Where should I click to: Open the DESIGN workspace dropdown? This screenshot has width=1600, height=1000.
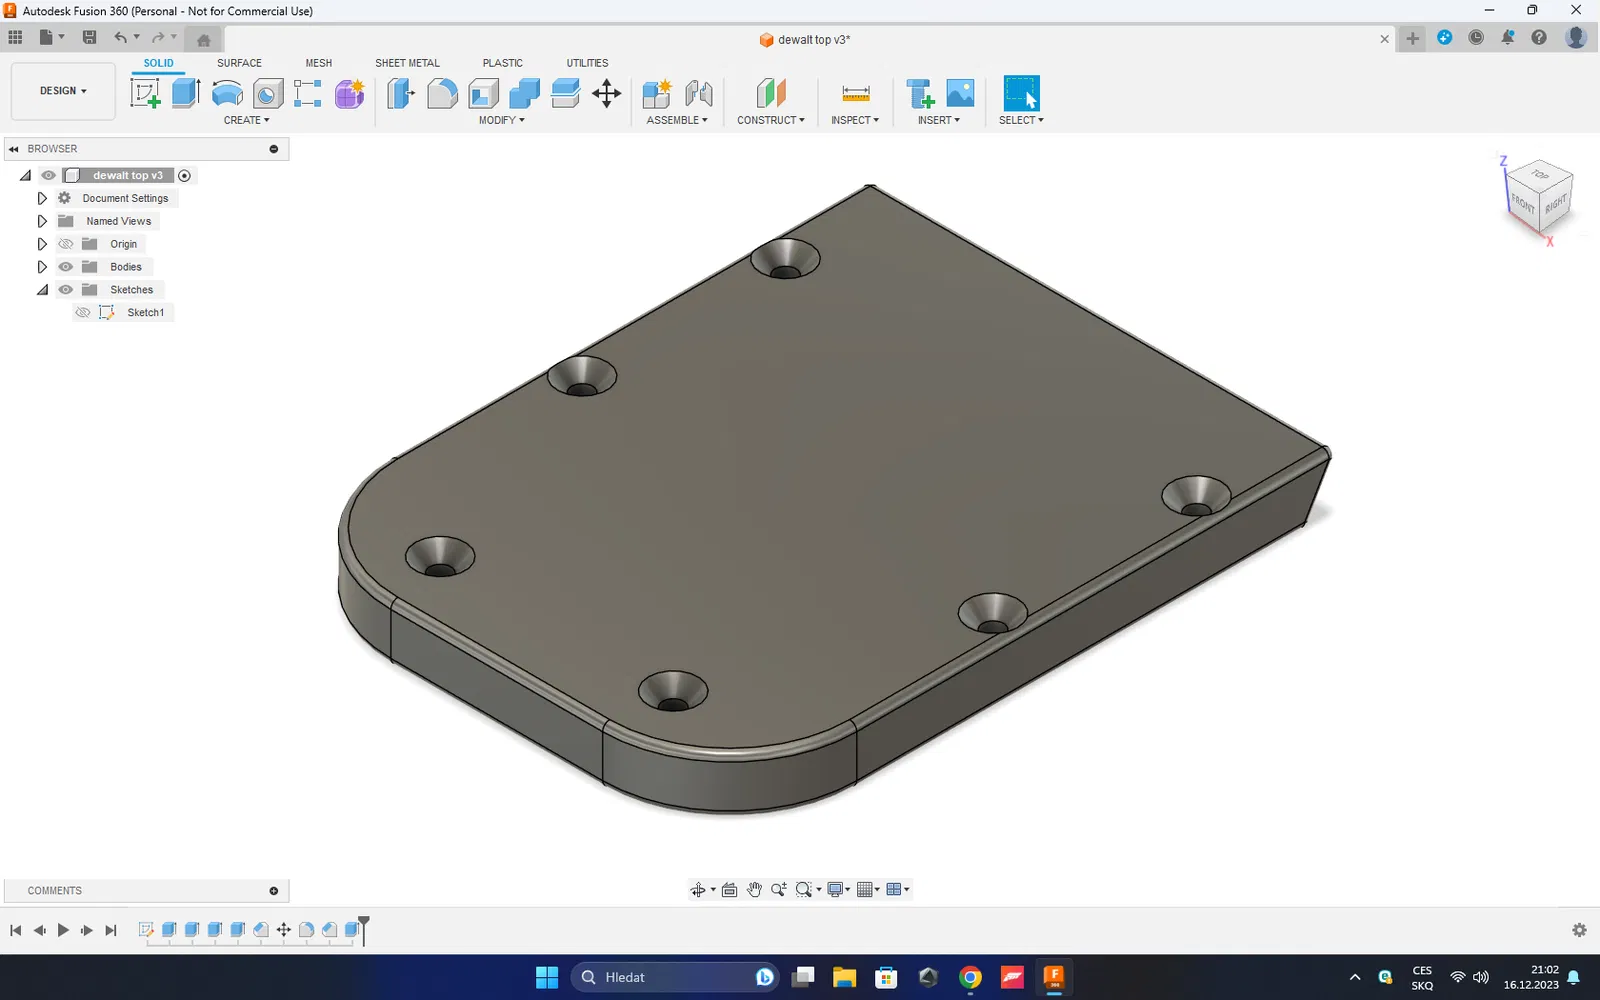[63, 91]
